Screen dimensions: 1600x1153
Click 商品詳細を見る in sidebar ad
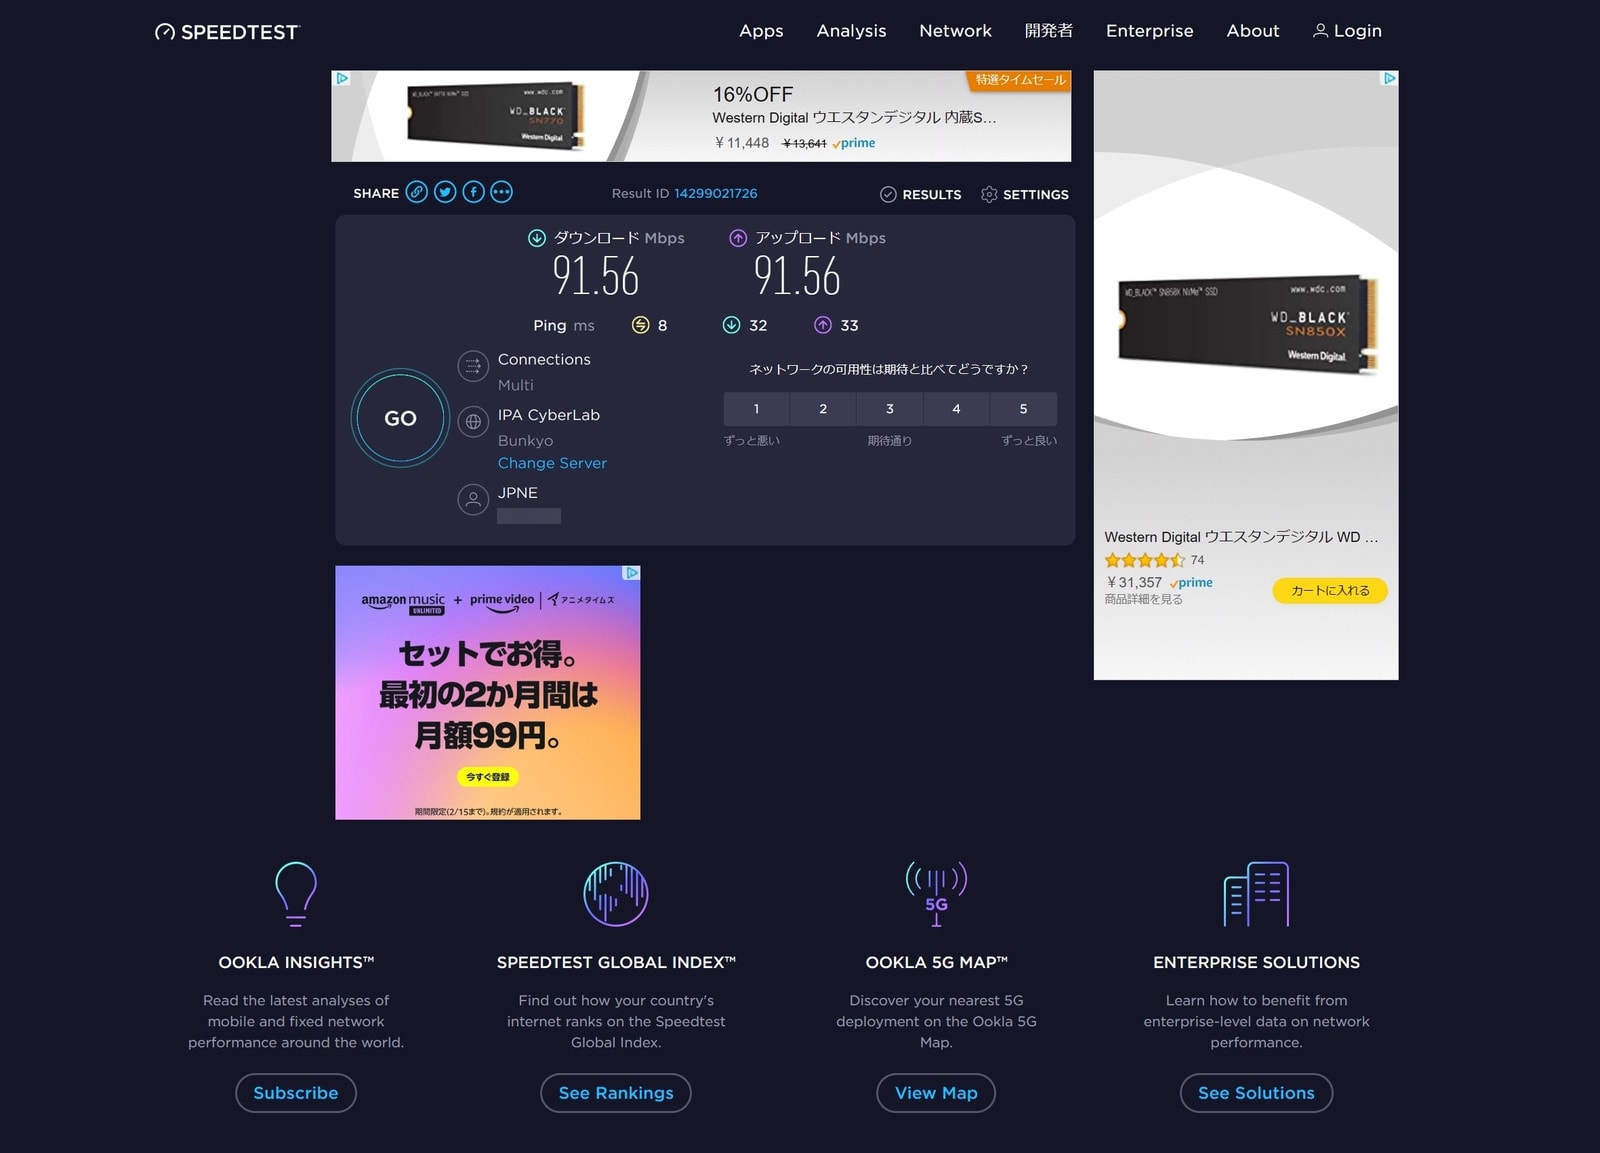1143,599
